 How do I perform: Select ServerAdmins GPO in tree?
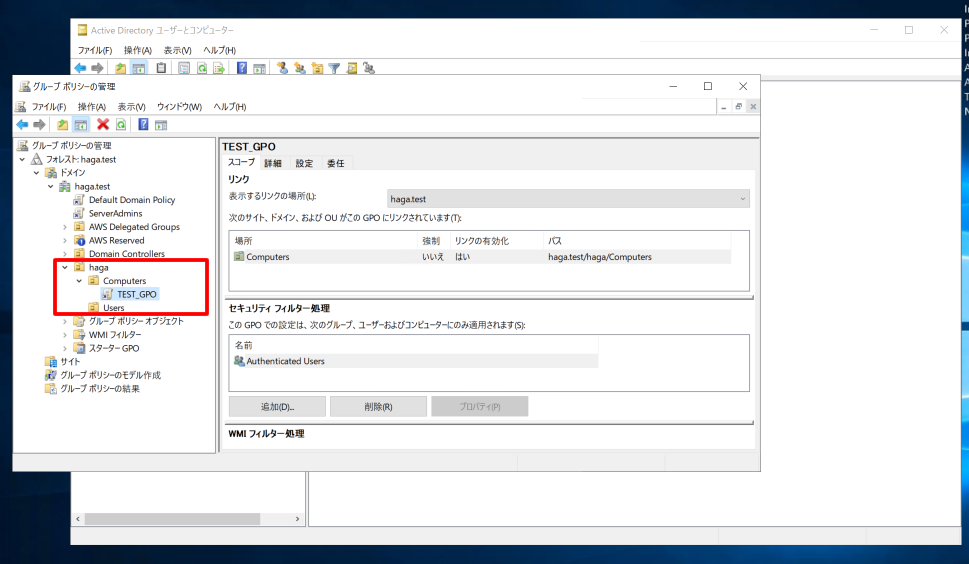[115, 214]
